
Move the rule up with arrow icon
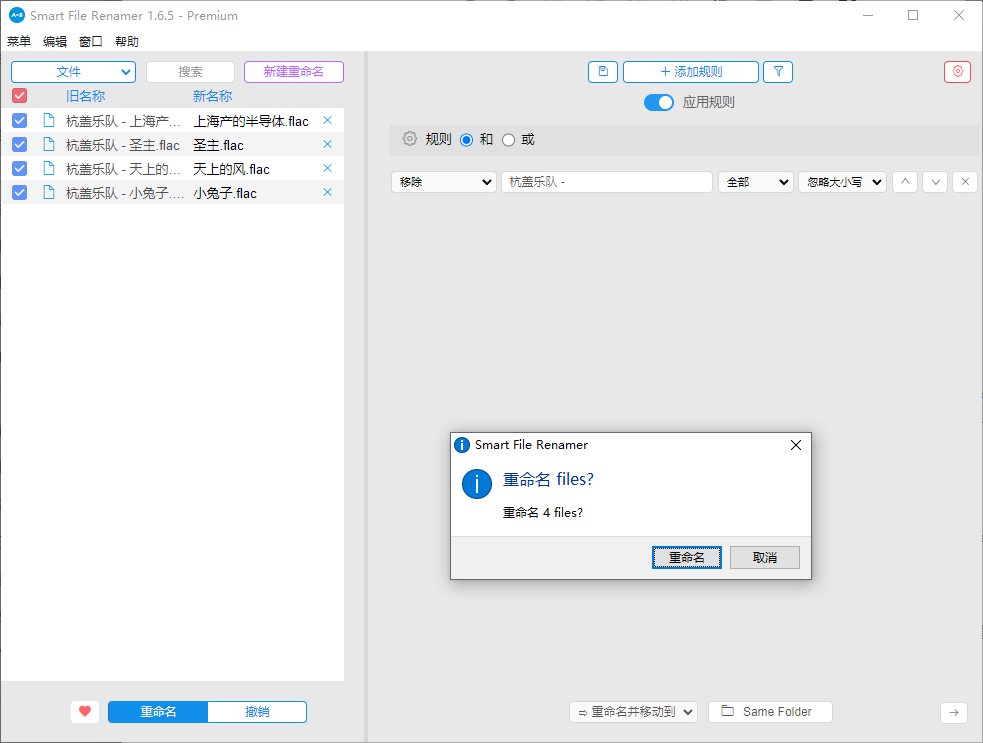click(904, 182)
